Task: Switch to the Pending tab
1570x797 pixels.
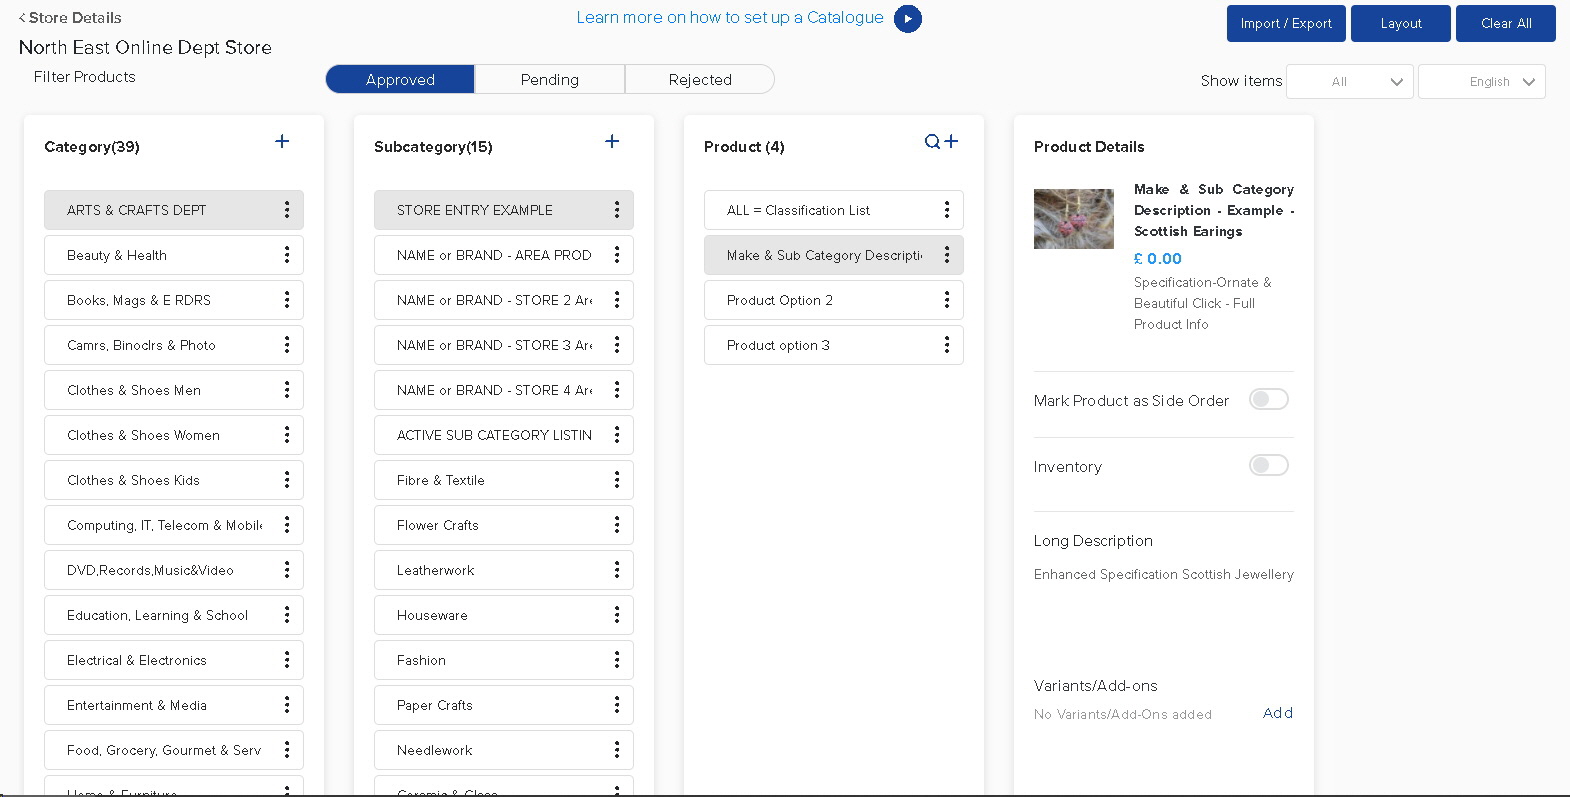Action: point(549,80)
